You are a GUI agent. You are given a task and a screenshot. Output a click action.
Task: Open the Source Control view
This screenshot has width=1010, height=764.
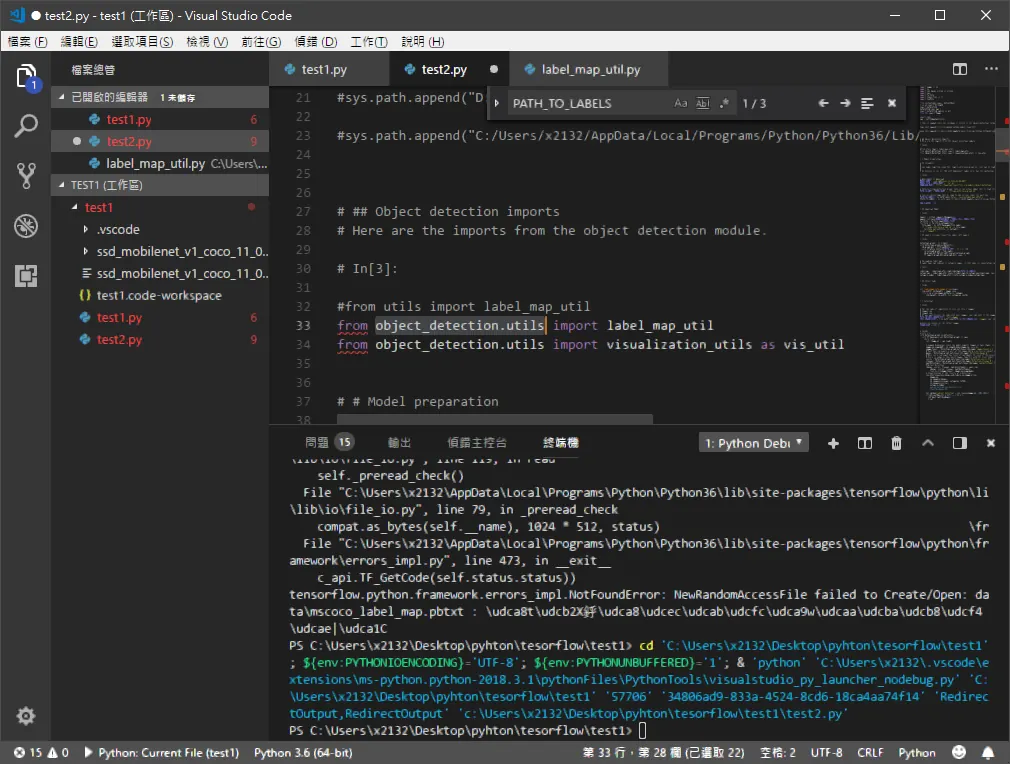point(26,175)
